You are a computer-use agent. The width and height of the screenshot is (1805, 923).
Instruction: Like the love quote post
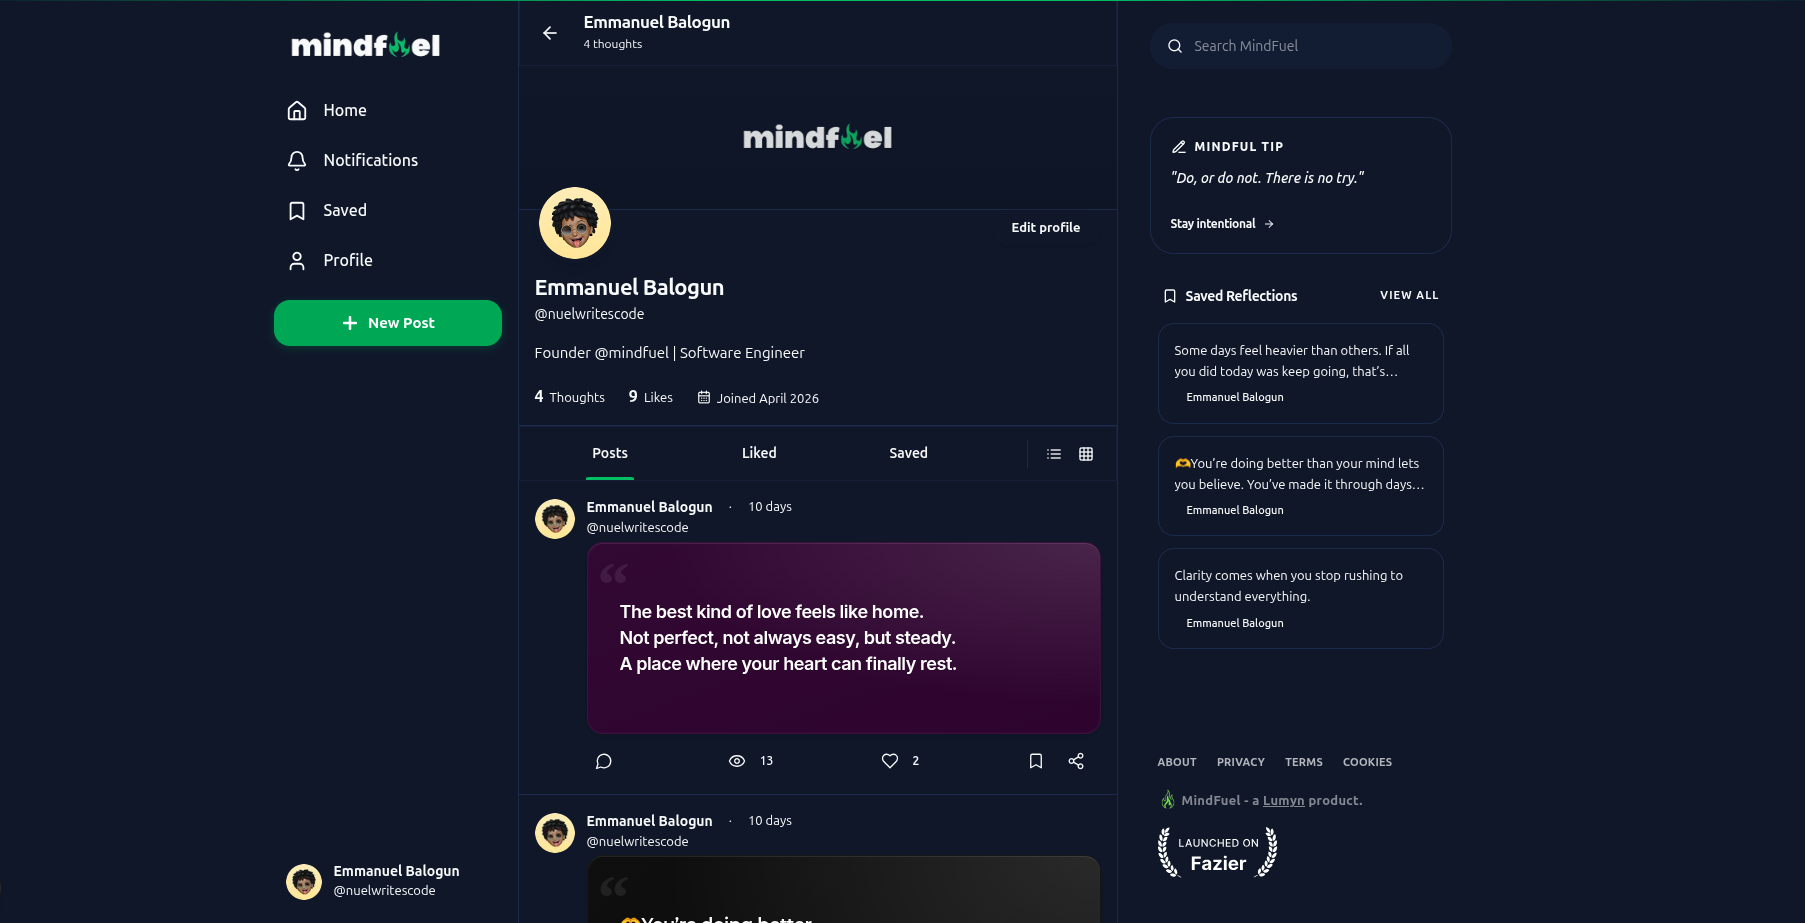pyautogui.click(x=889, y=761)
